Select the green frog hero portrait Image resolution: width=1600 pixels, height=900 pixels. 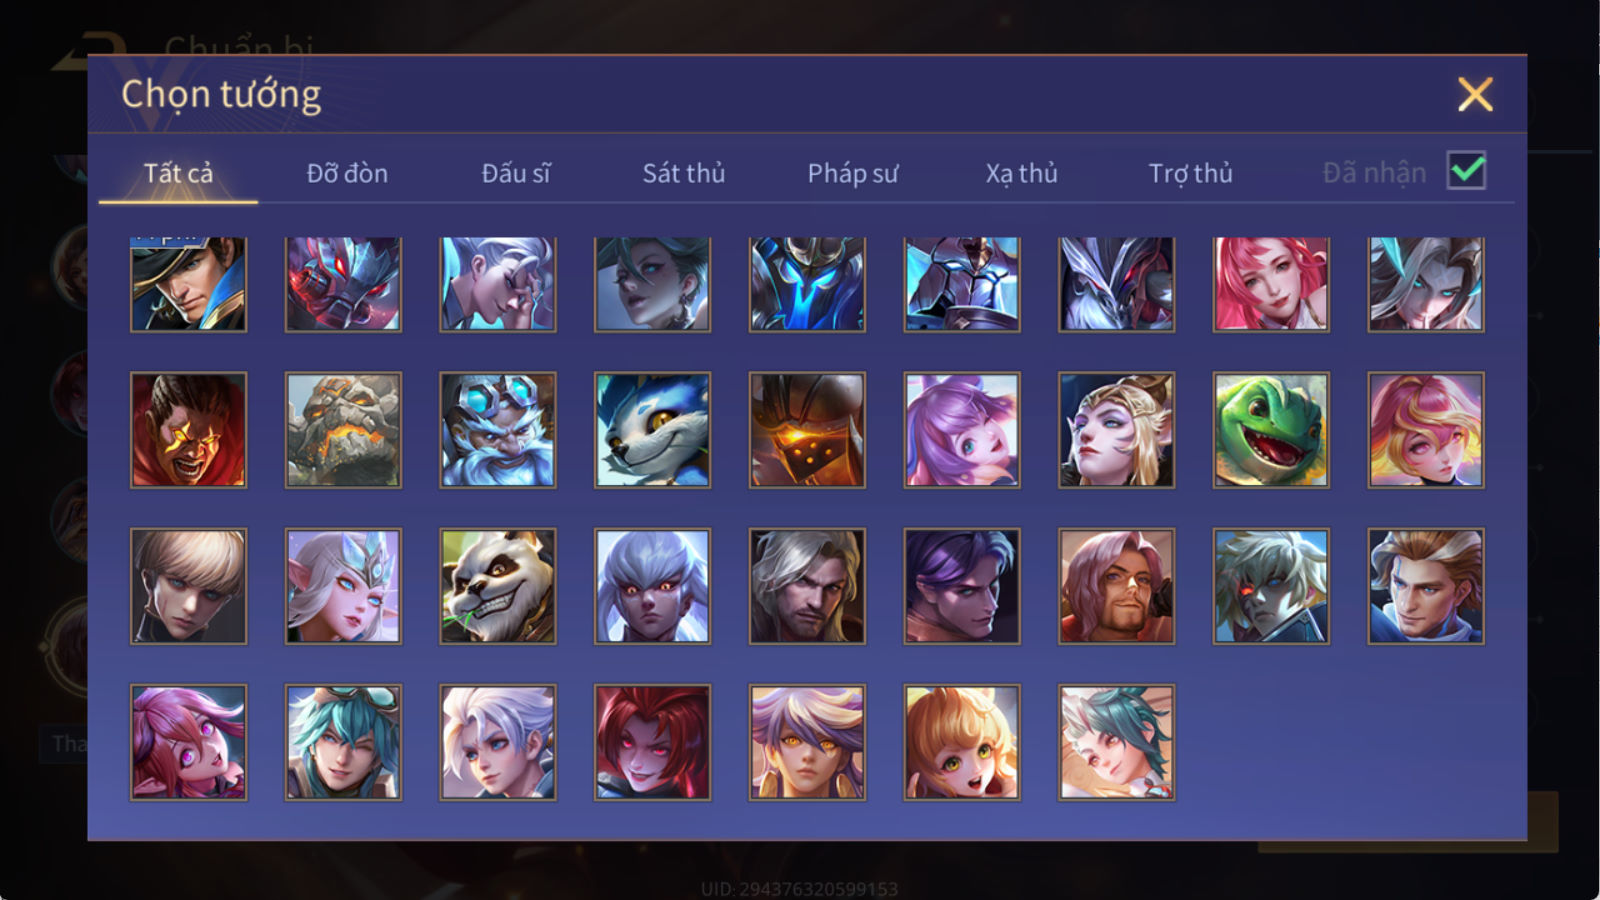[1271, 430]
